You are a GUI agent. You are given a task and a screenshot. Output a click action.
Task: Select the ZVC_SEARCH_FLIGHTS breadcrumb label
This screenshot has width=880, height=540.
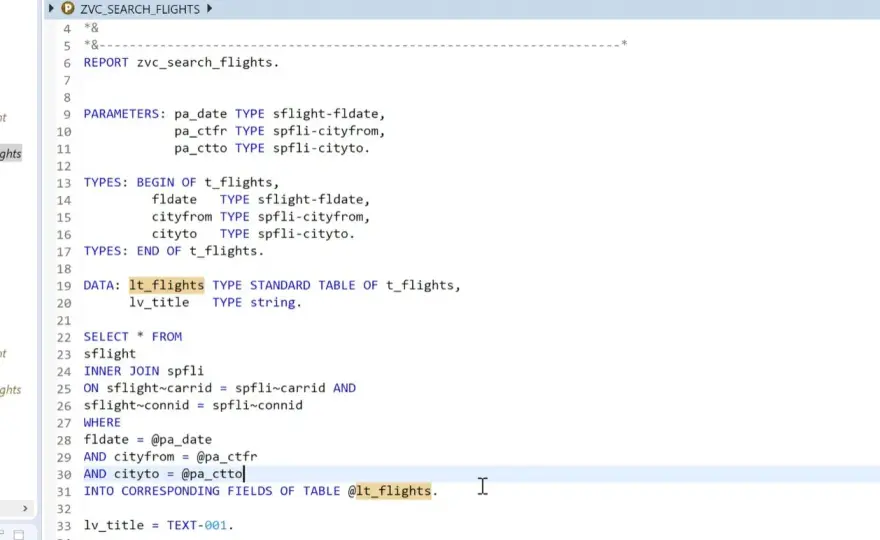pos(140,9)
